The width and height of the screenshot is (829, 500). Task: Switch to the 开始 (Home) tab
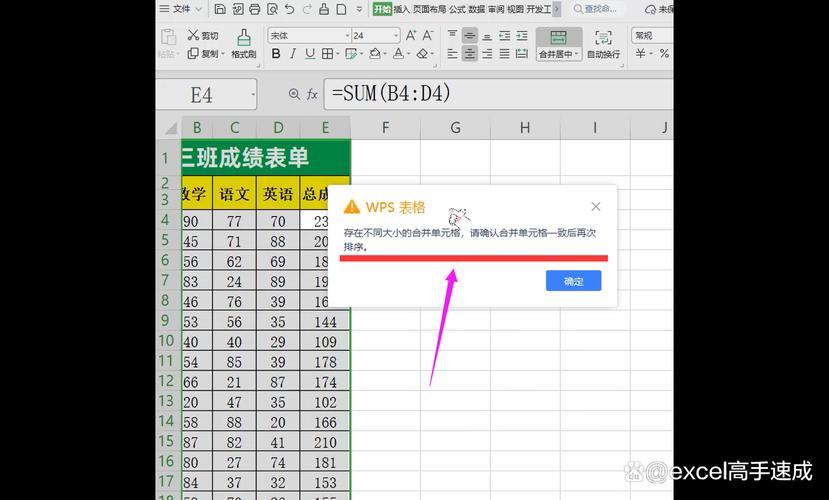click(382, 9)
